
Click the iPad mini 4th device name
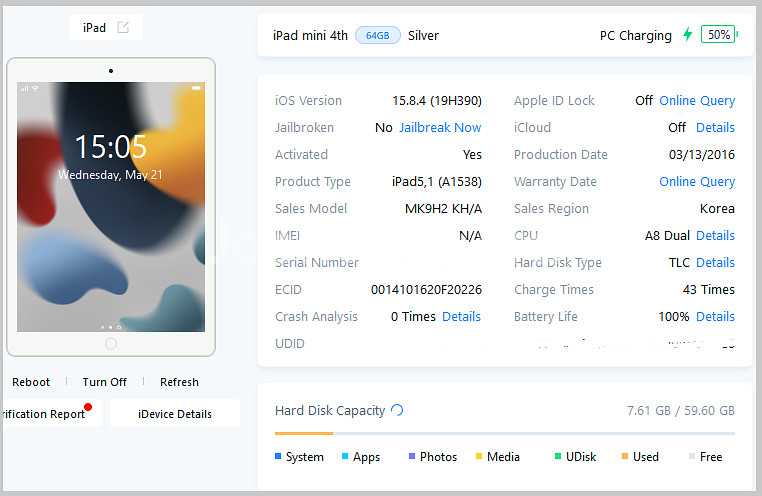311,35
